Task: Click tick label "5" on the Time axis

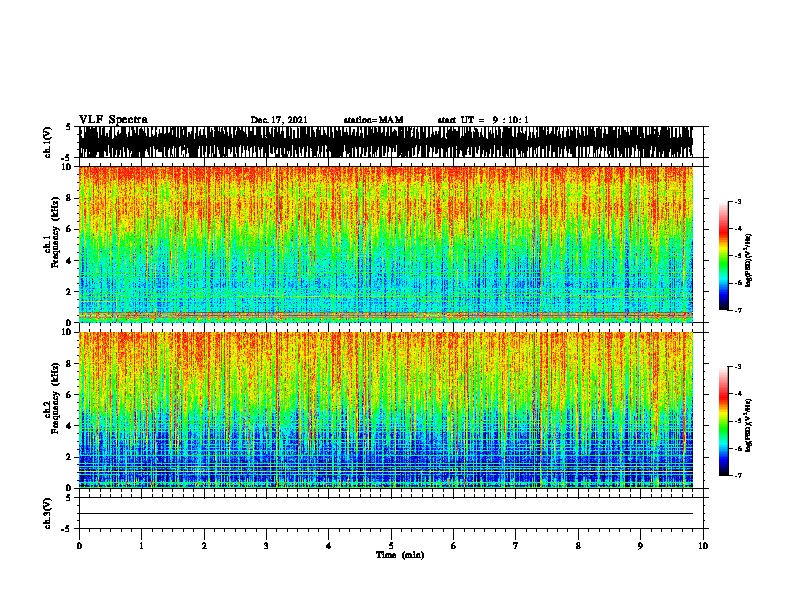Action: [x=391, y=545]
